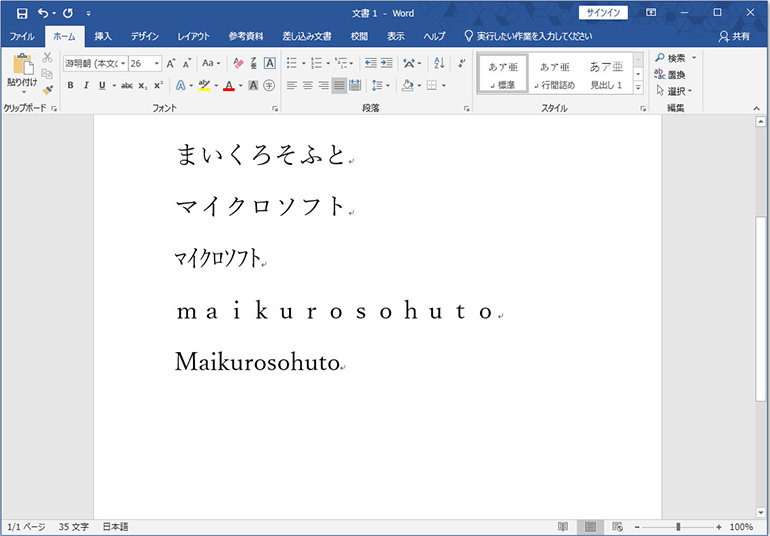770x536 pixels.
Task: Click the Redo/Repeat icon in title bar
Action: point(68,13)
